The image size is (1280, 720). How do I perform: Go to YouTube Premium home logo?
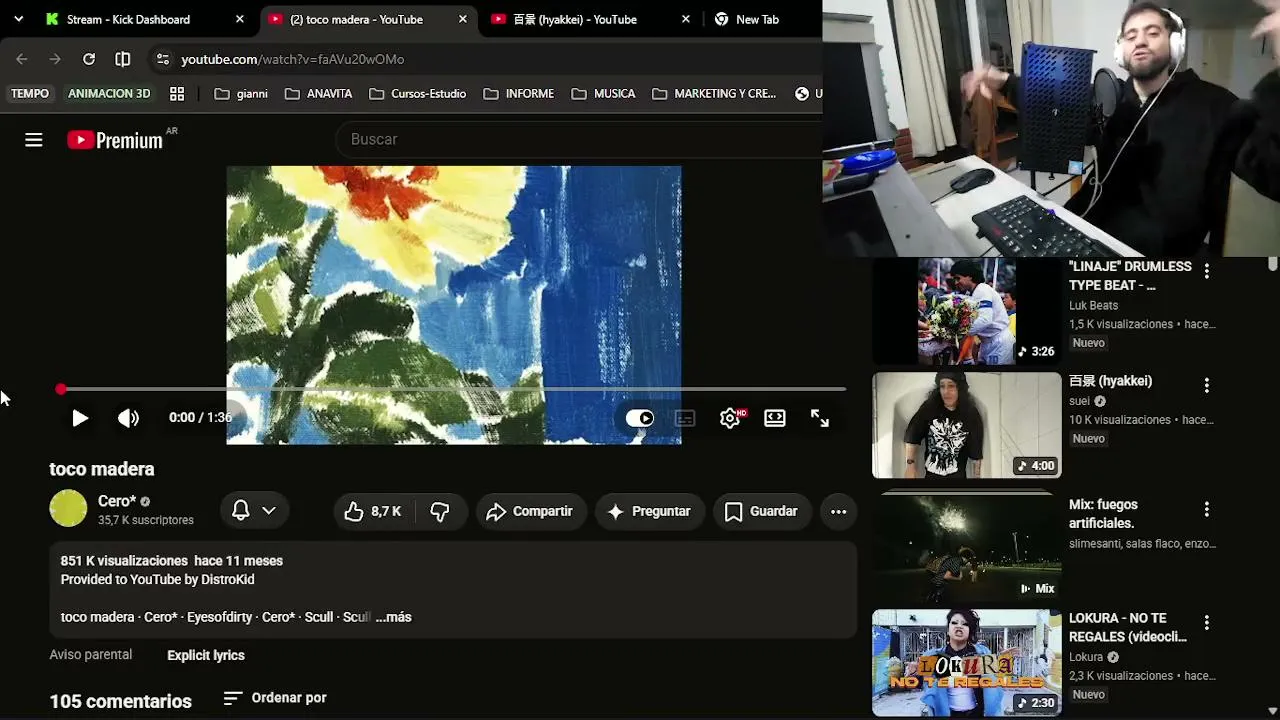coord(115,140)
